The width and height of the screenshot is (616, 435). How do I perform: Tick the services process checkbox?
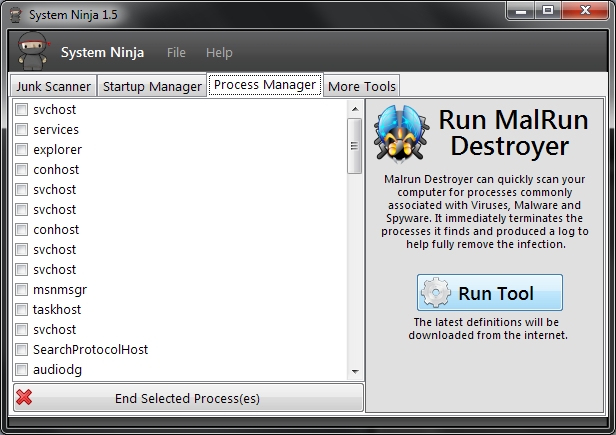pyautogui.click(x=22, y=129)
